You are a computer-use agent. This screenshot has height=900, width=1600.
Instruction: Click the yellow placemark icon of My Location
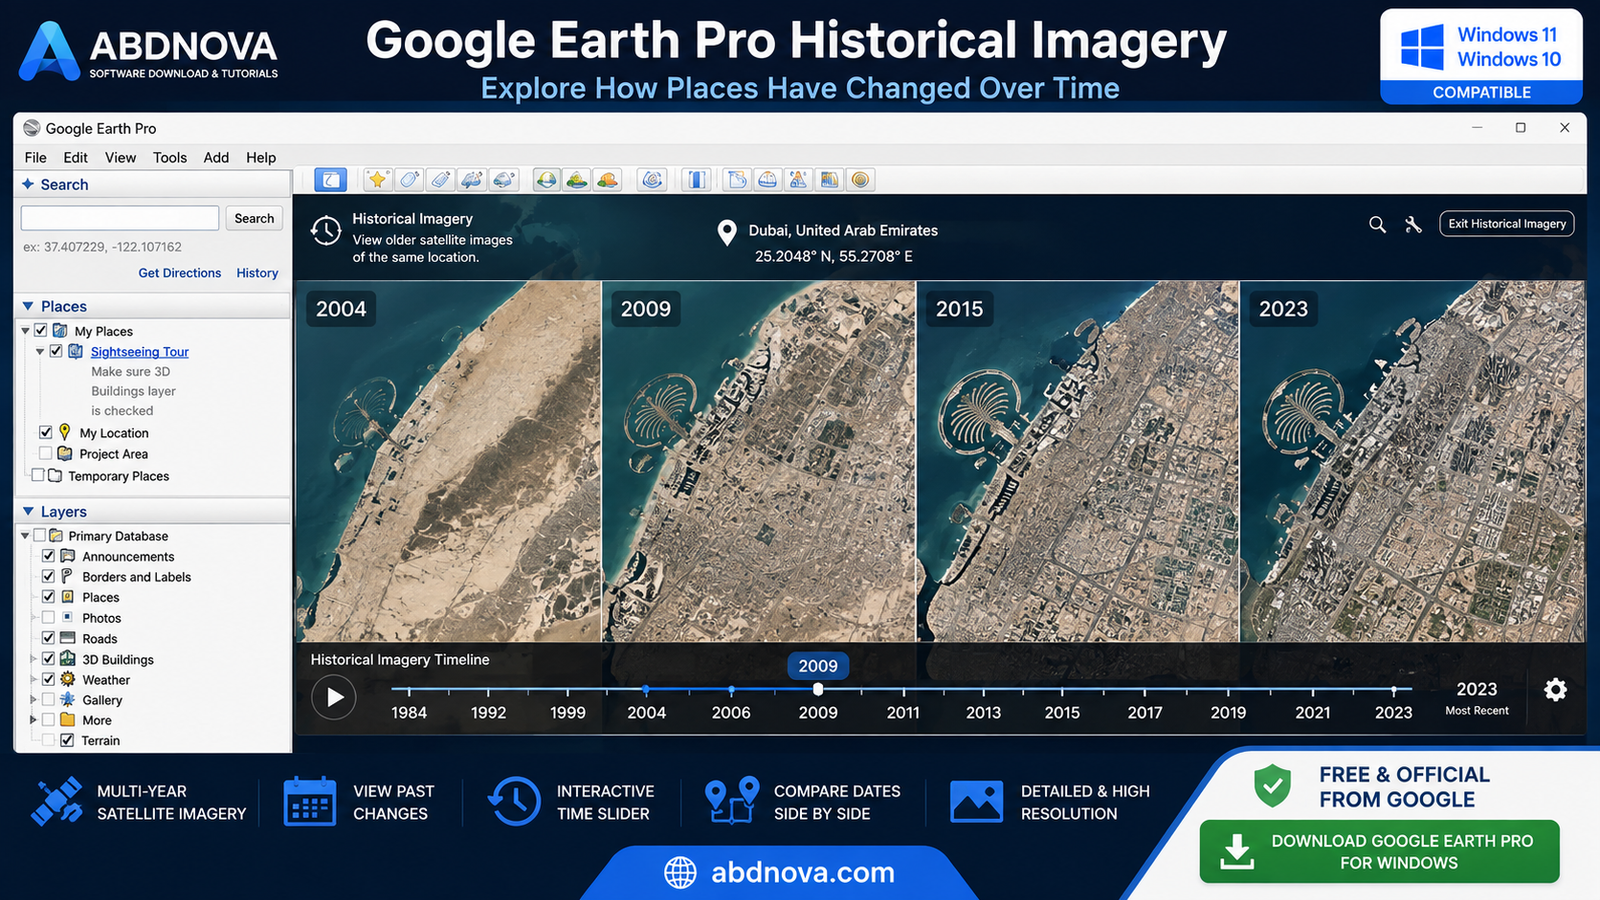[65, 432]
